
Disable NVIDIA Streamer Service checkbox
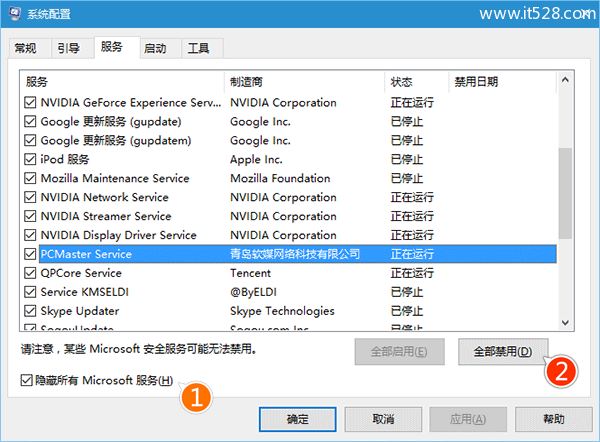[30, 216]
